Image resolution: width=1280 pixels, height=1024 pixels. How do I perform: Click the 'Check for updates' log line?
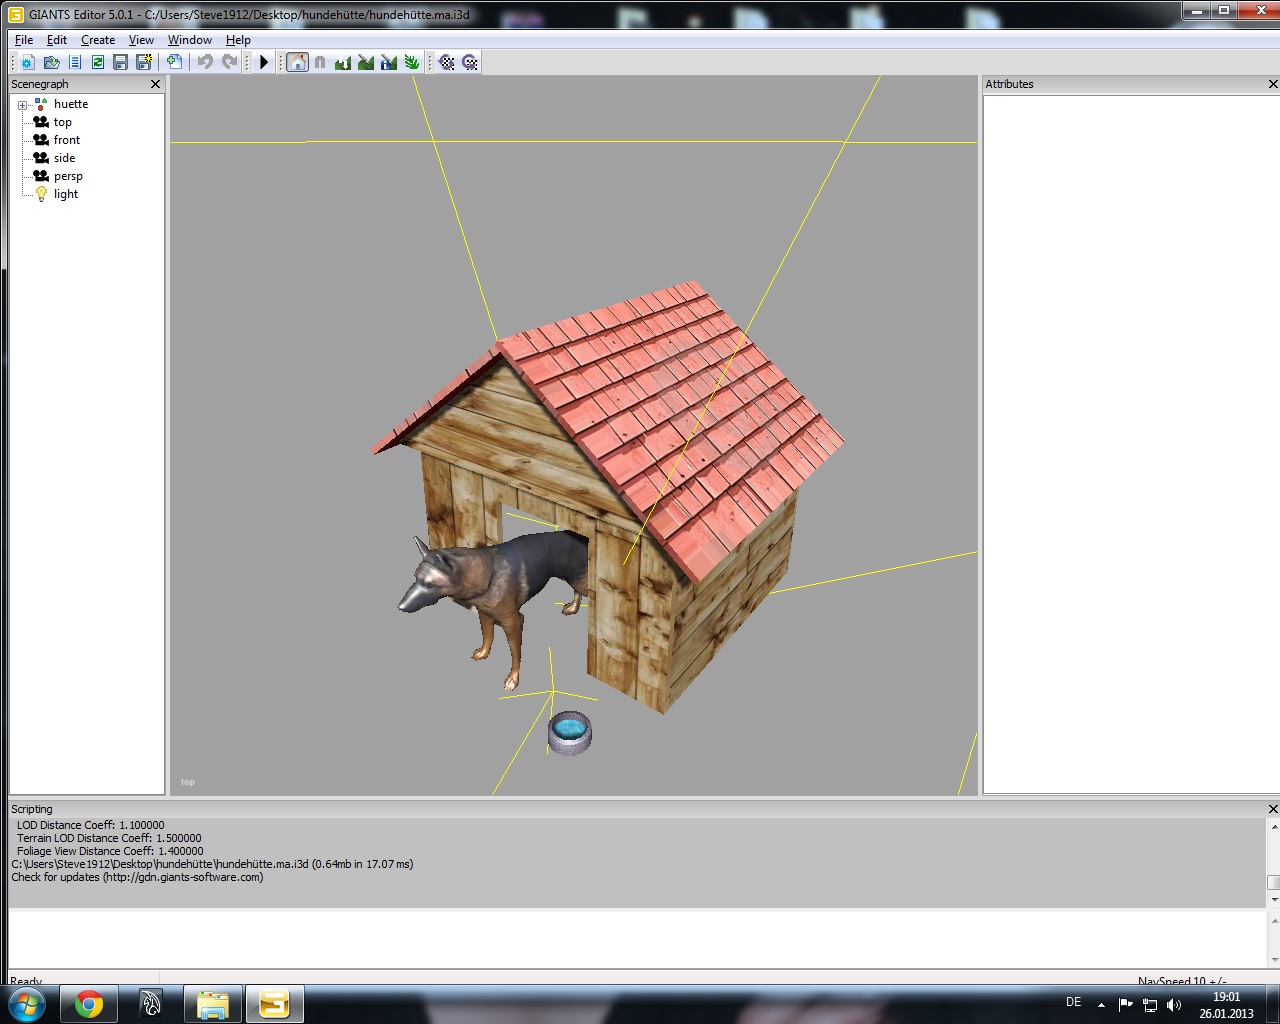138,877
